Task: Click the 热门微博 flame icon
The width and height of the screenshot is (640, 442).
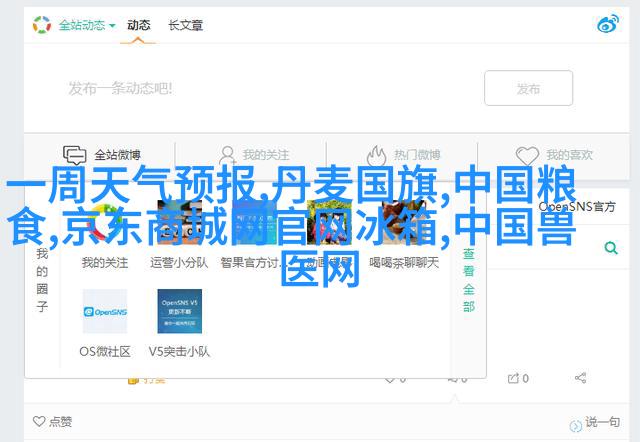Action: click(x=376, y=155)
